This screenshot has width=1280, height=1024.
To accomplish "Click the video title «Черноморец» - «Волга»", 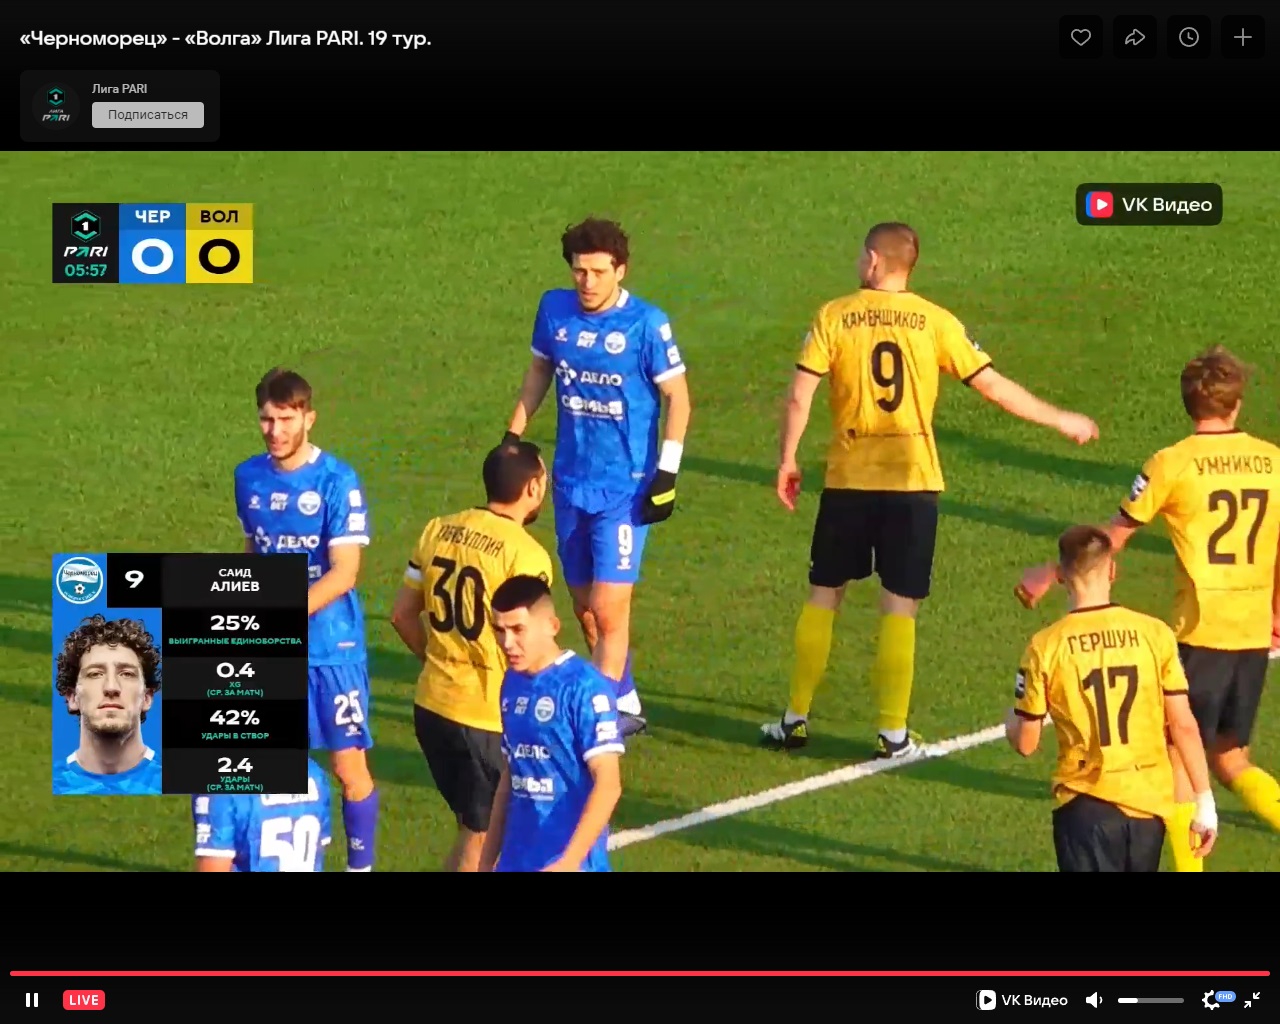I will (x=225, y=38).
